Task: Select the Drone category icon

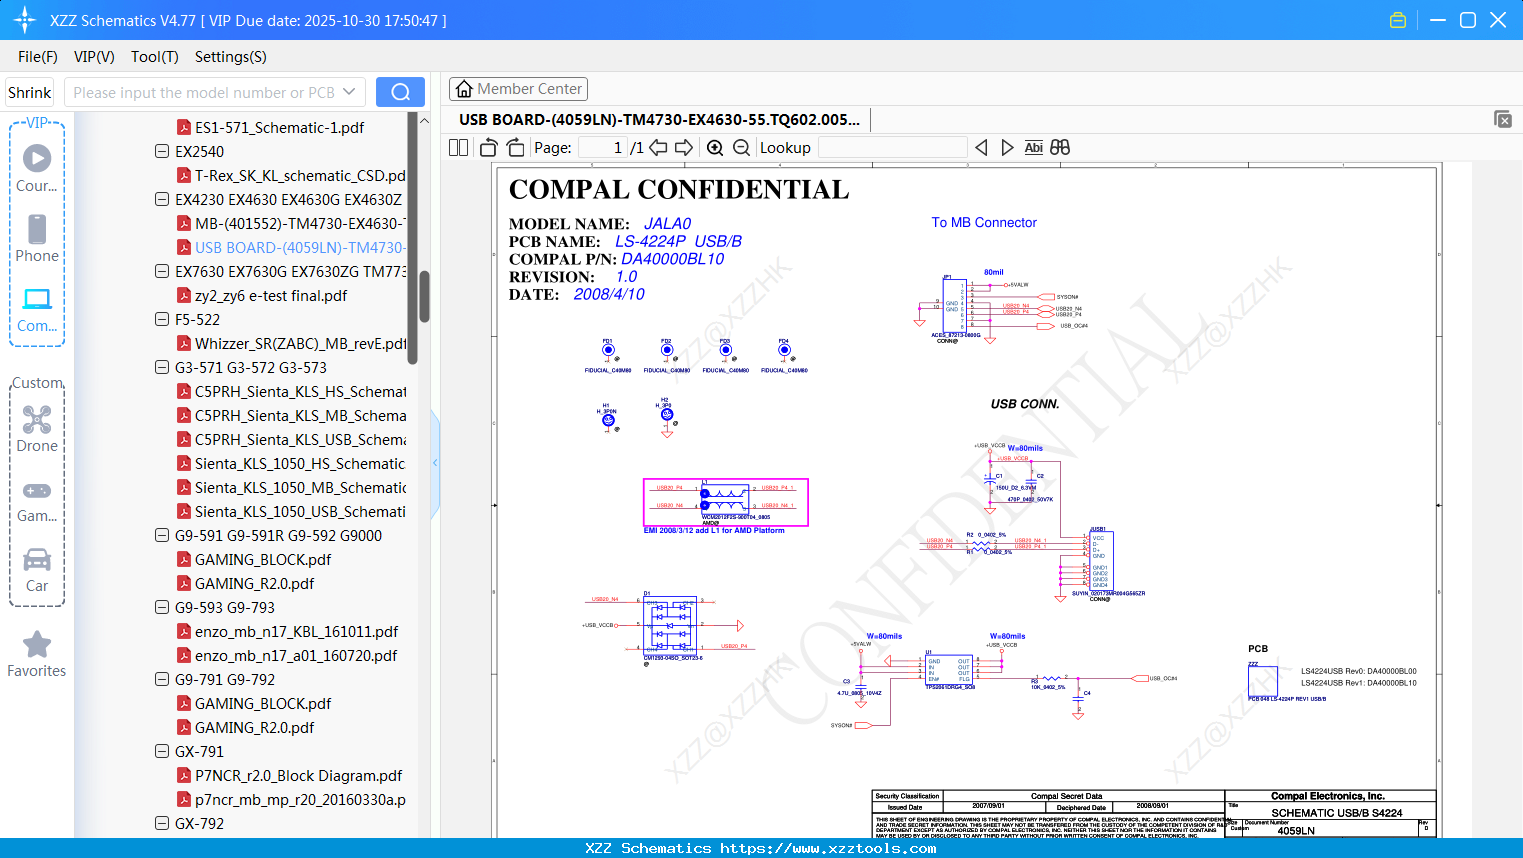Action: [x=37, y=428]
